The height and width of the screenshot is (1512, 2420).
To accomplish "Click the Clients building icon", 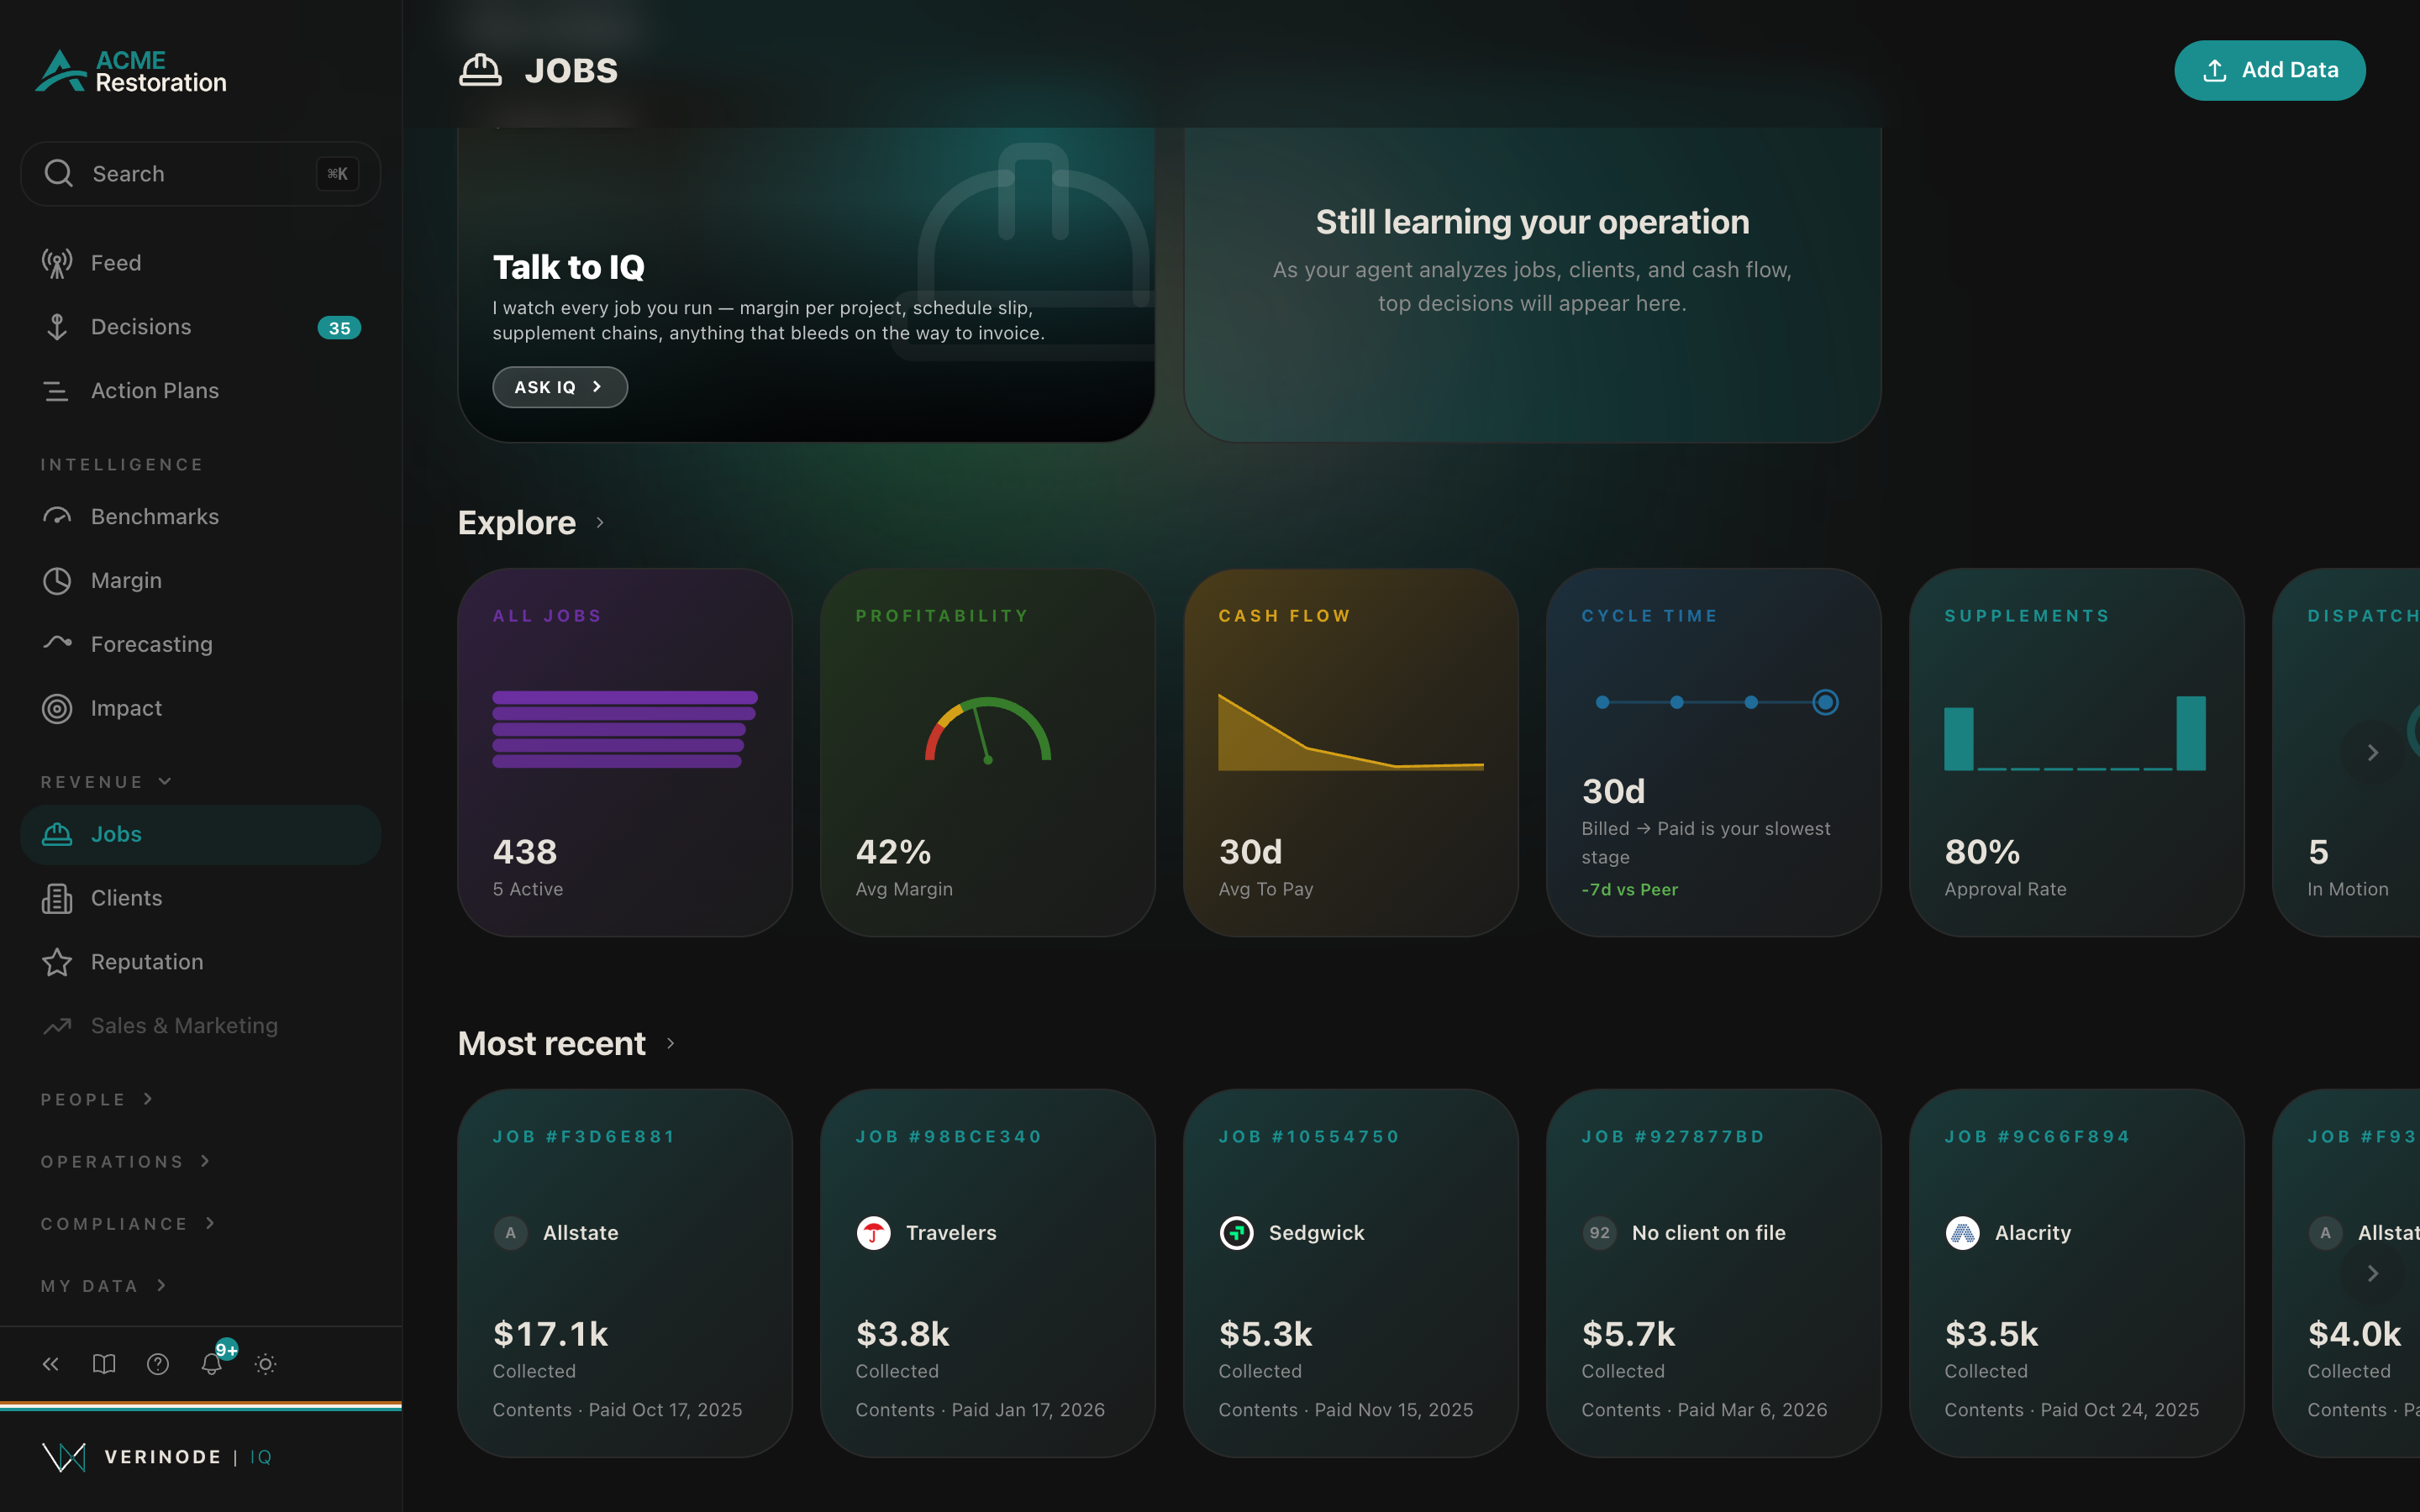I will pos(57,898).
